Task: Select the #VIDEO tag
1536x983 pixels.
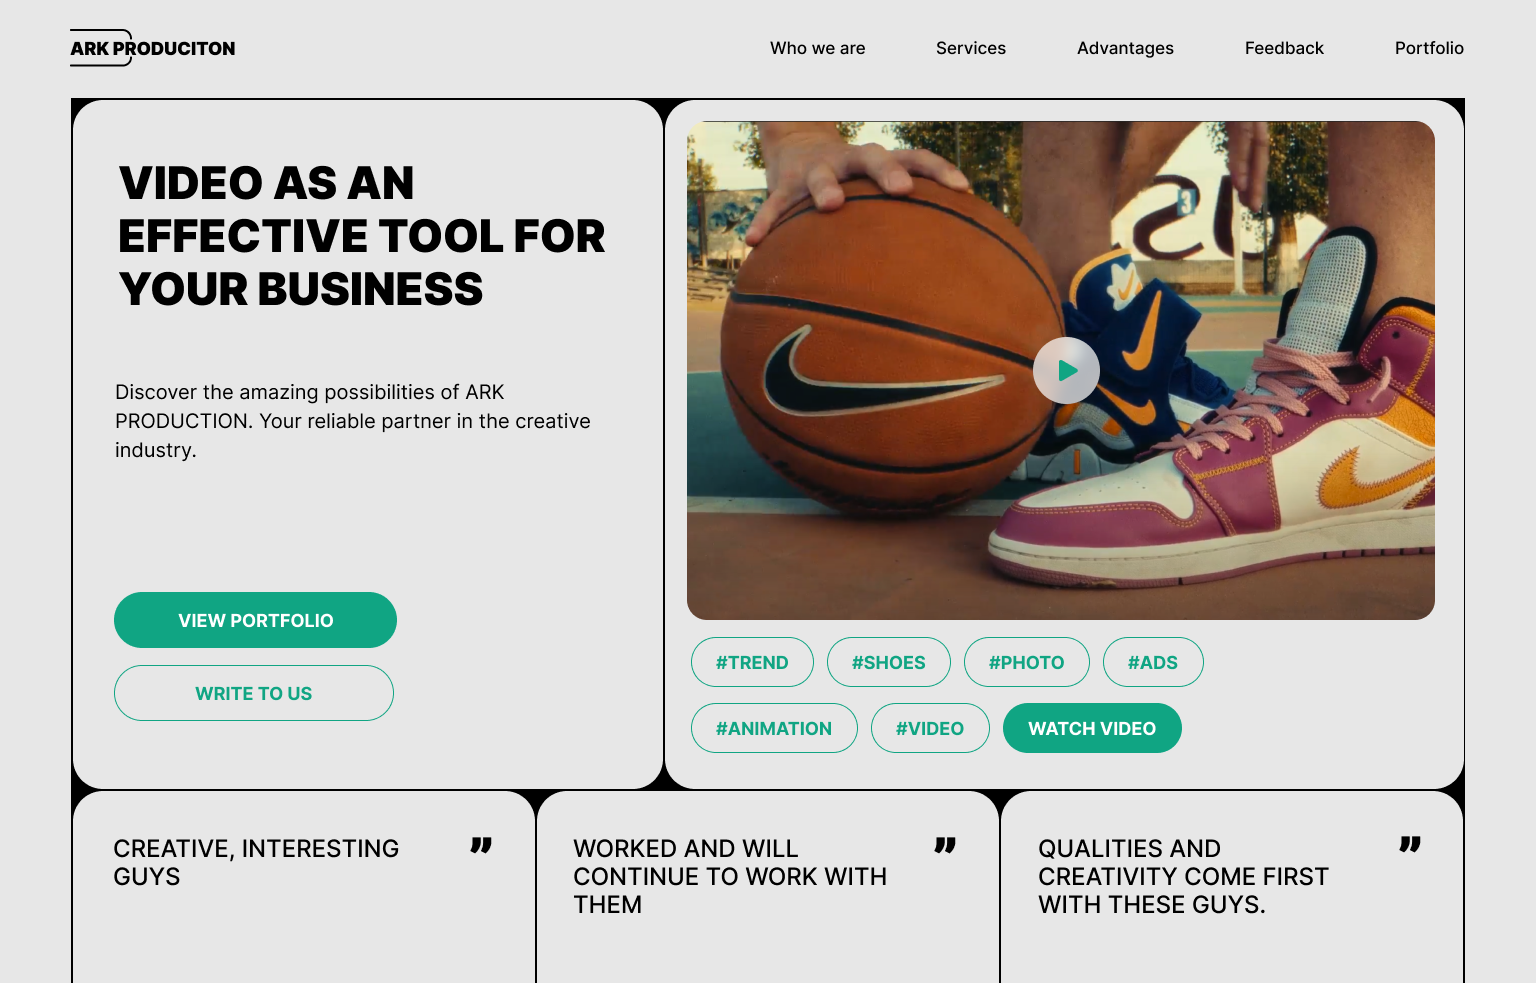Action: (930, 728)
